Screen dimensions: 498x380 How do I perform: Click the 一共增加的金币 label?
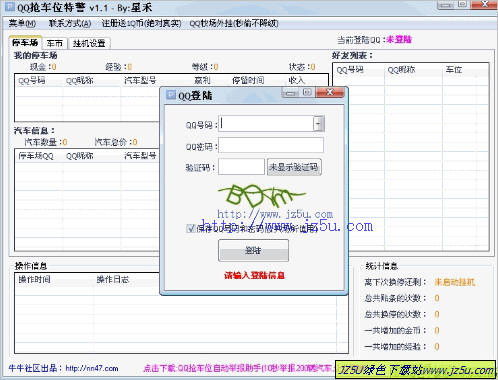pyautogui.click(x=395, y=330)
